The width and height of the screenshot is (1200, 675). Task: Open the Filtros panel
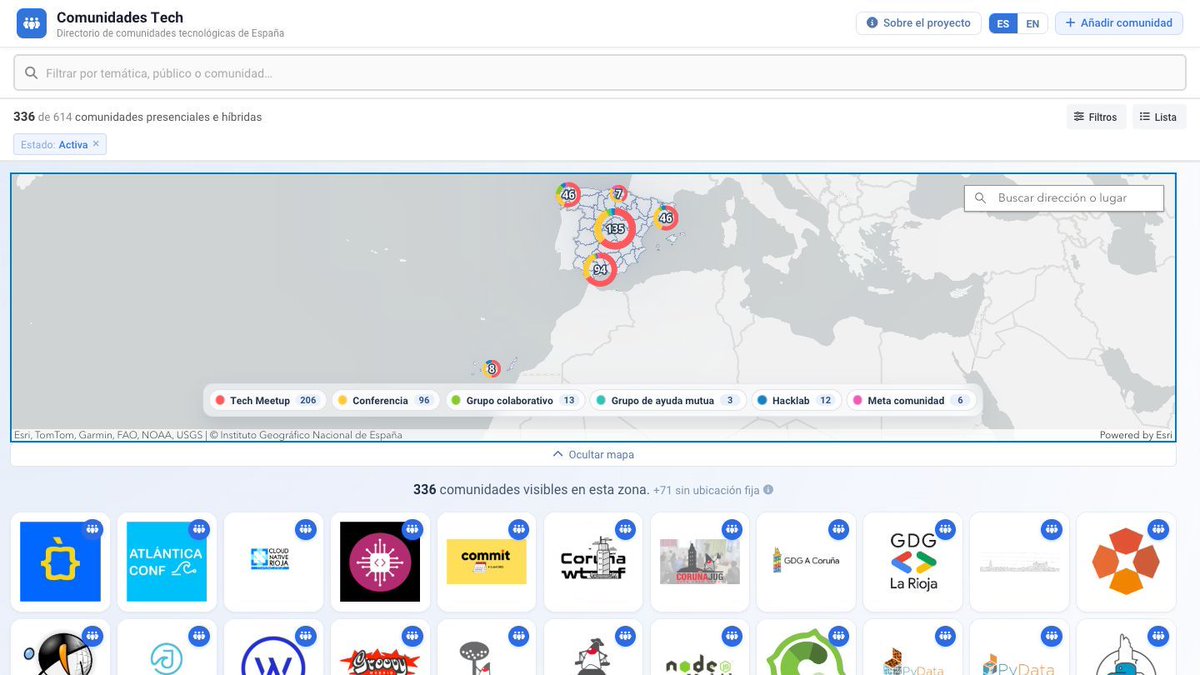coord(1096,117)
